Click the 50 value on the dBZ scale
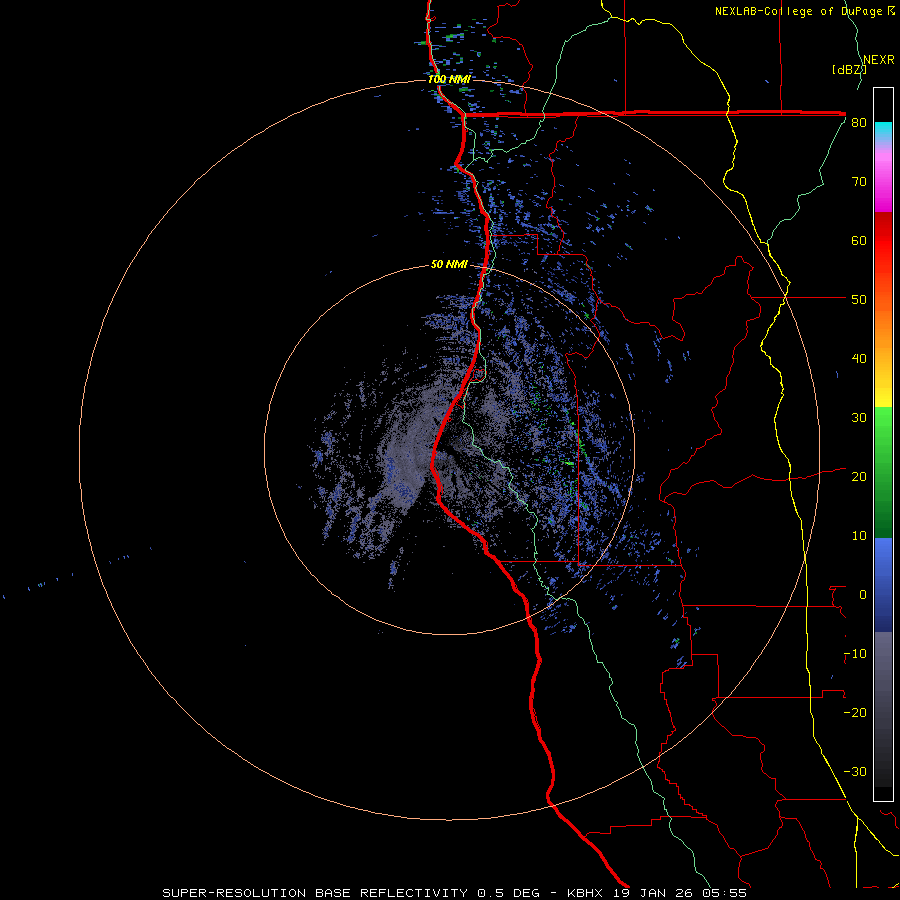 [859, 300]
